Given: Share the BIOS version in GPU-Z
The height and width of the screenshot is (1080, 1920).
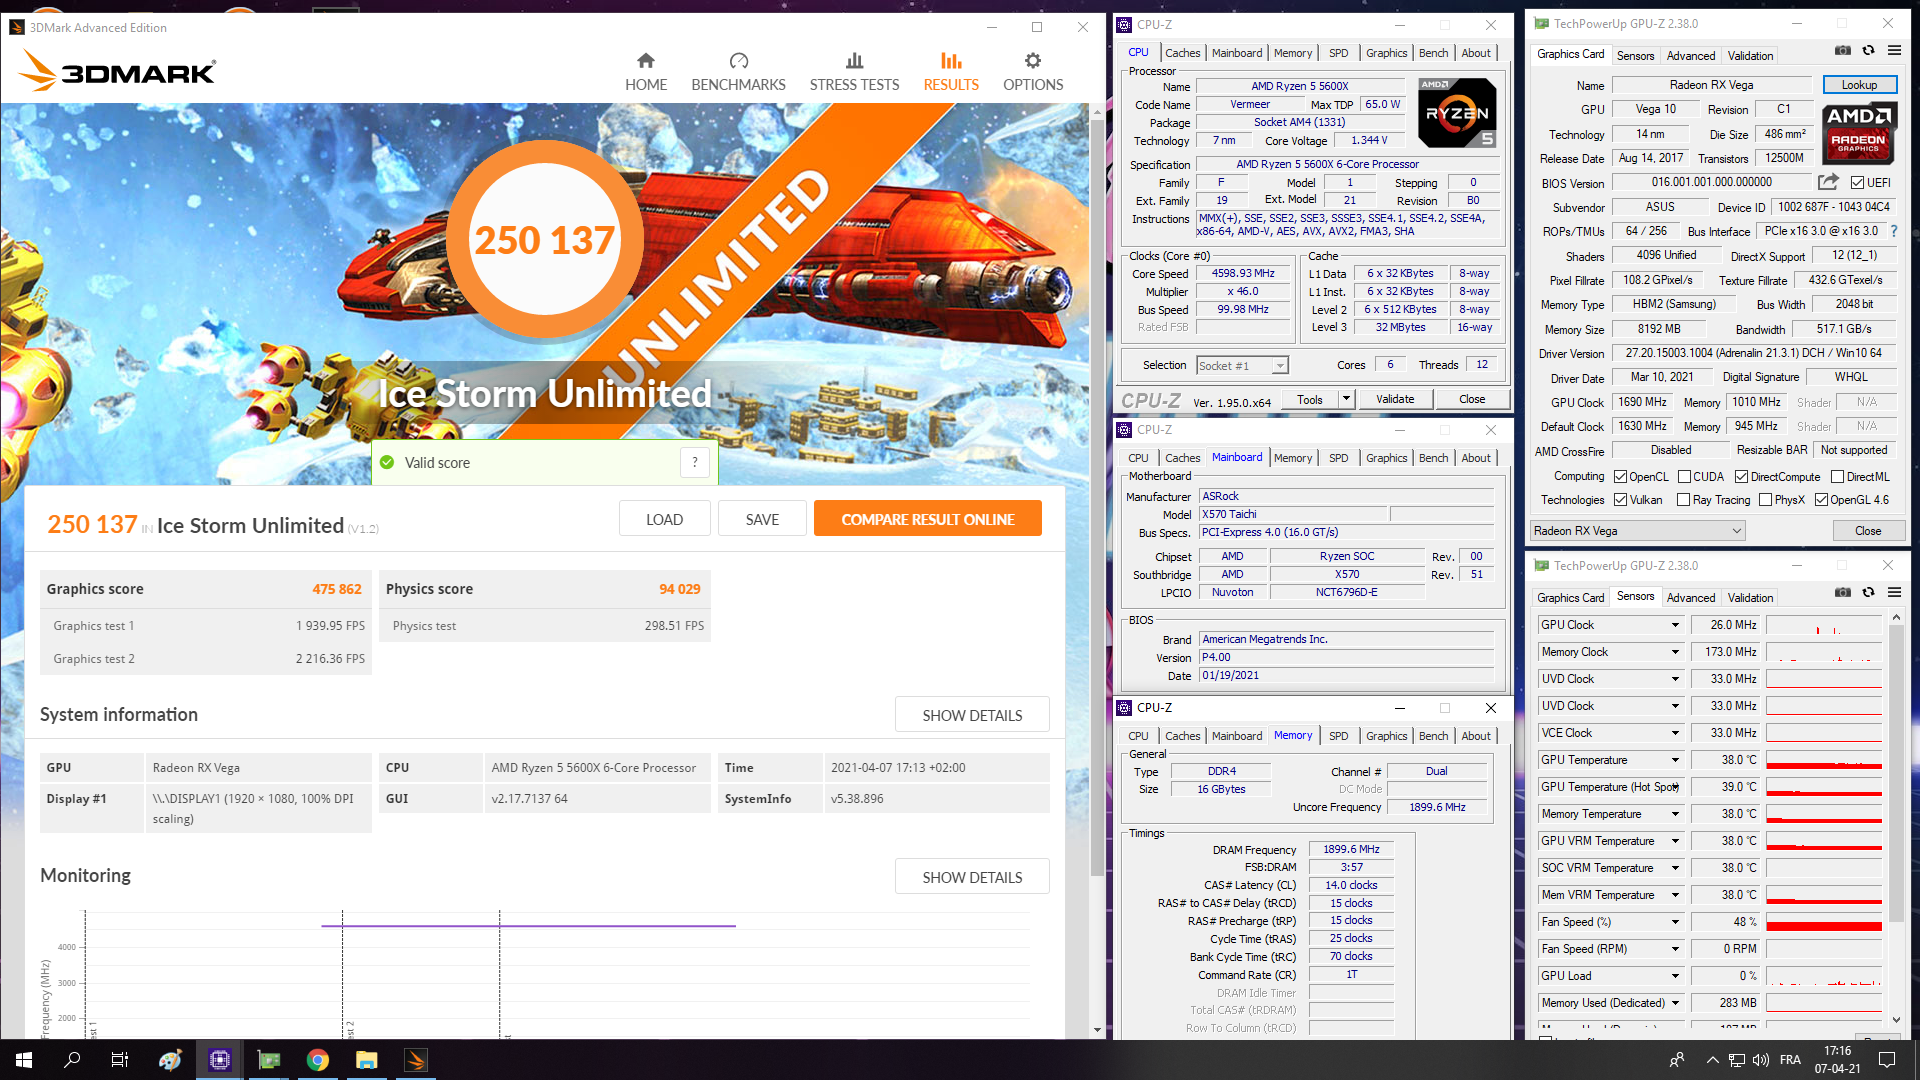Looking at the screenshot, I should (x=1828, y=182).
